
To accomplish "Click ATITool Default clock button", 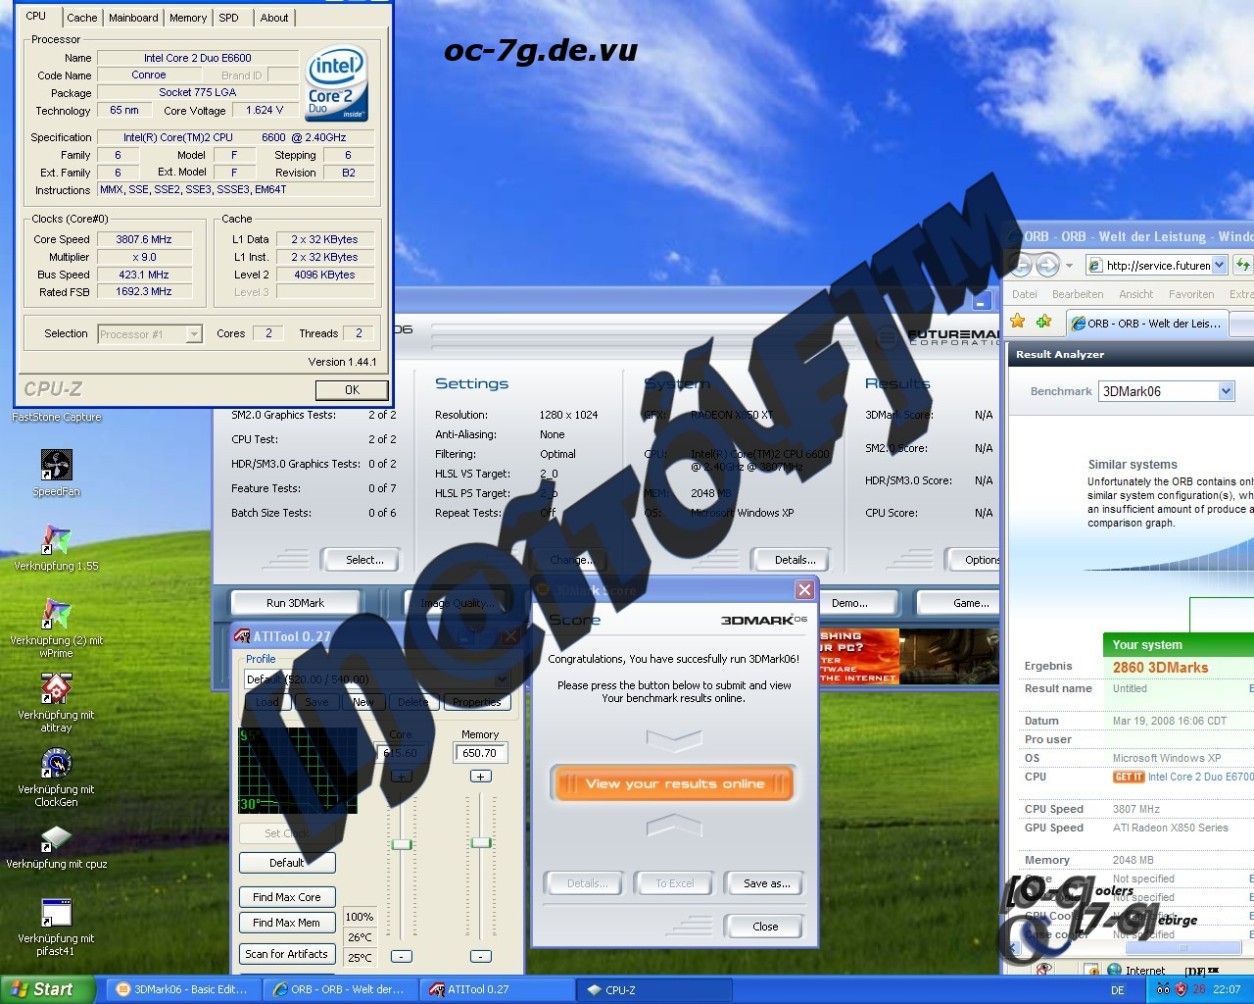I will [287, 863].
